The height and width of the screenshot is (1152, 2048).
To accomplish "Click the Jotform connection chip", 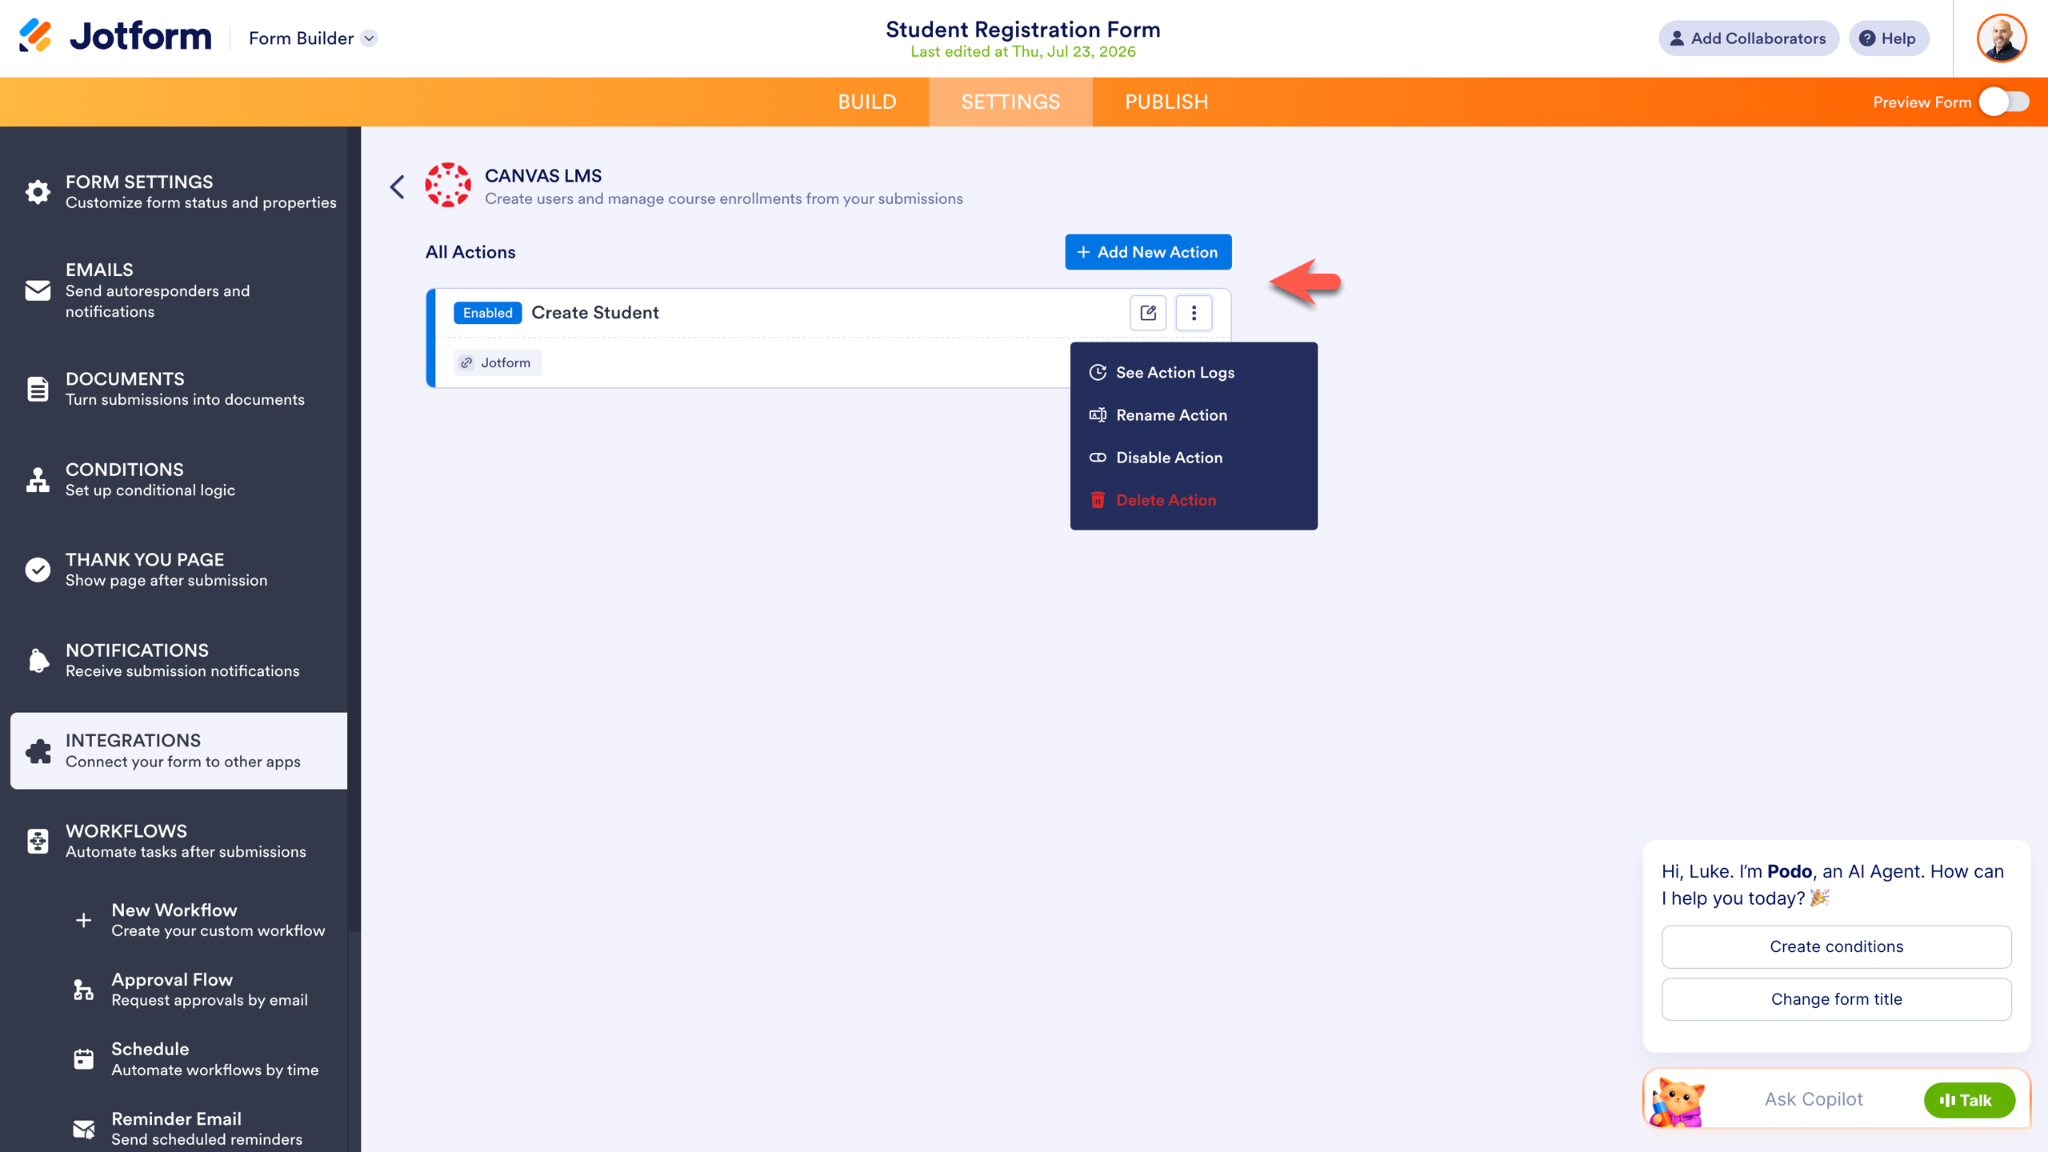I will (x=497, y=363).
